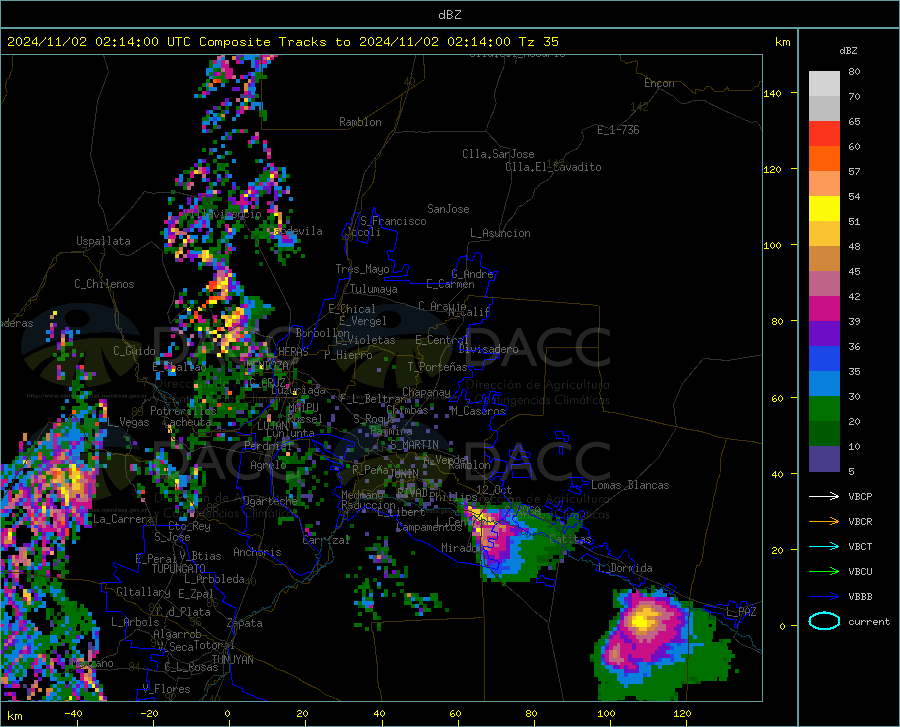This screenshot has width=900, height=727.
Task: Click the Potrerillos map label
Action: pyautogui.click(x=183, y=411)
